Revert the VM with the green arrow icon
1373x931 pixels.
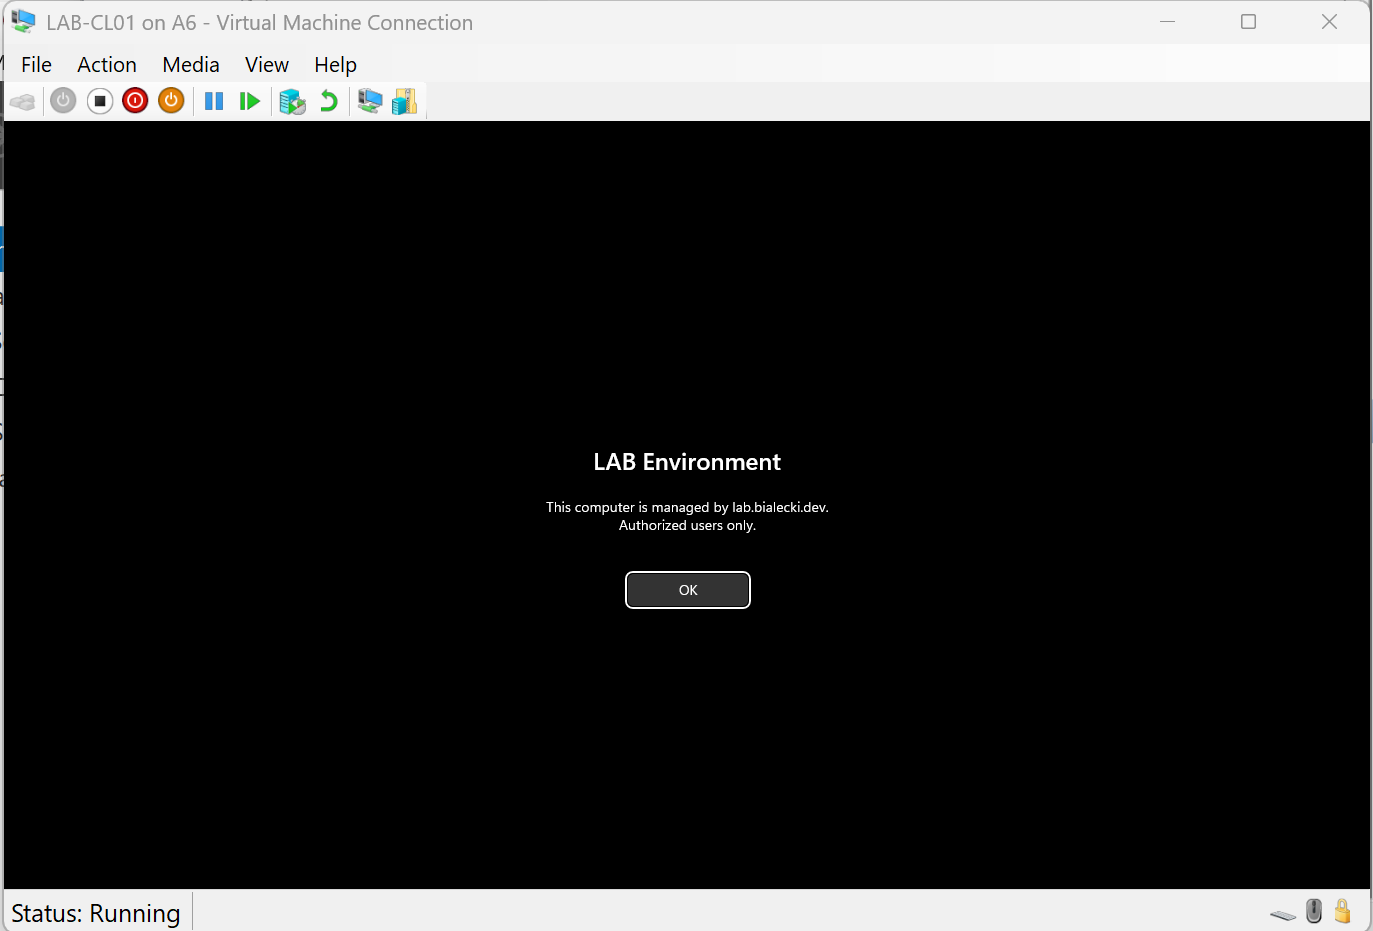tap(328, 101)
